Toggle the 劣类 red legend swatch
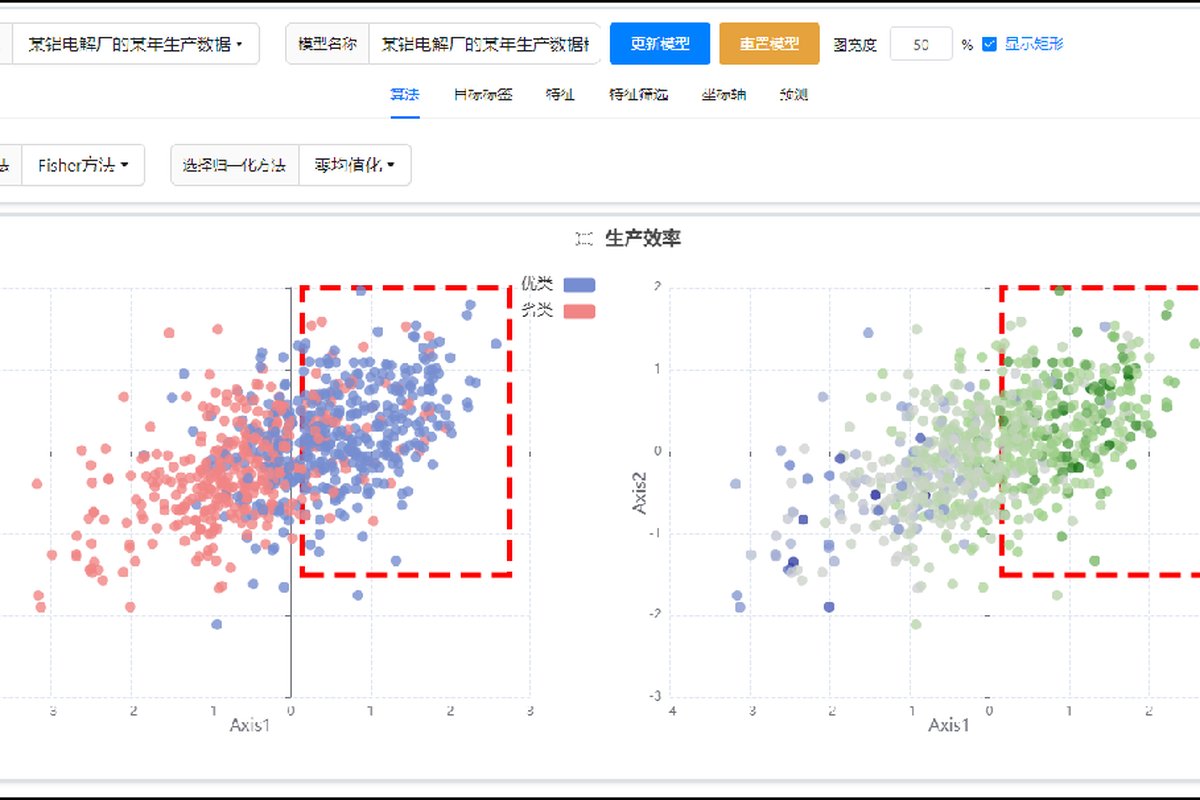Screen dimensions: 1200x800 [579, 311]
